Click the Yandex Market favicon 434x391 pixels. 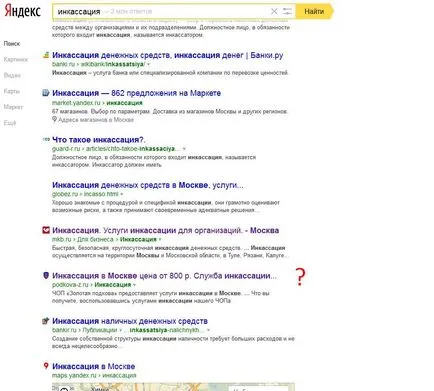(x=46, y=93)
